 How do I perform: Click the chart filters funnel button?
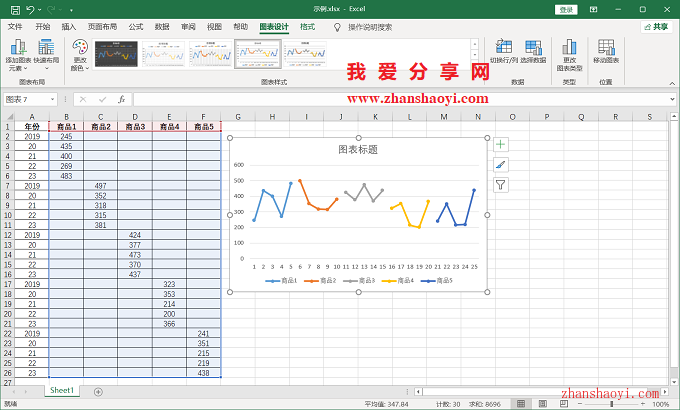coord(500,185)
